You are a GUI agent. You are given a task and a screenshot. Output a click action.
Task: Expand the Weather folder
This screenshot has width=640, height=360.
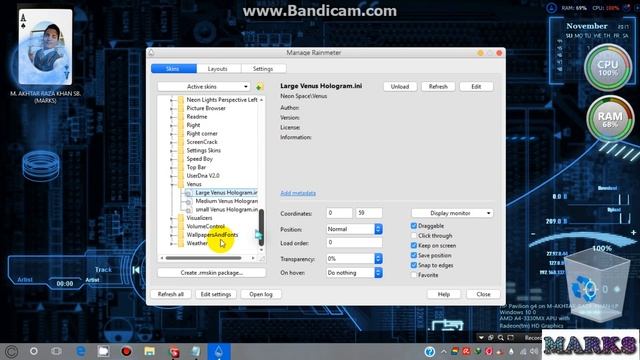click(171, 243)
